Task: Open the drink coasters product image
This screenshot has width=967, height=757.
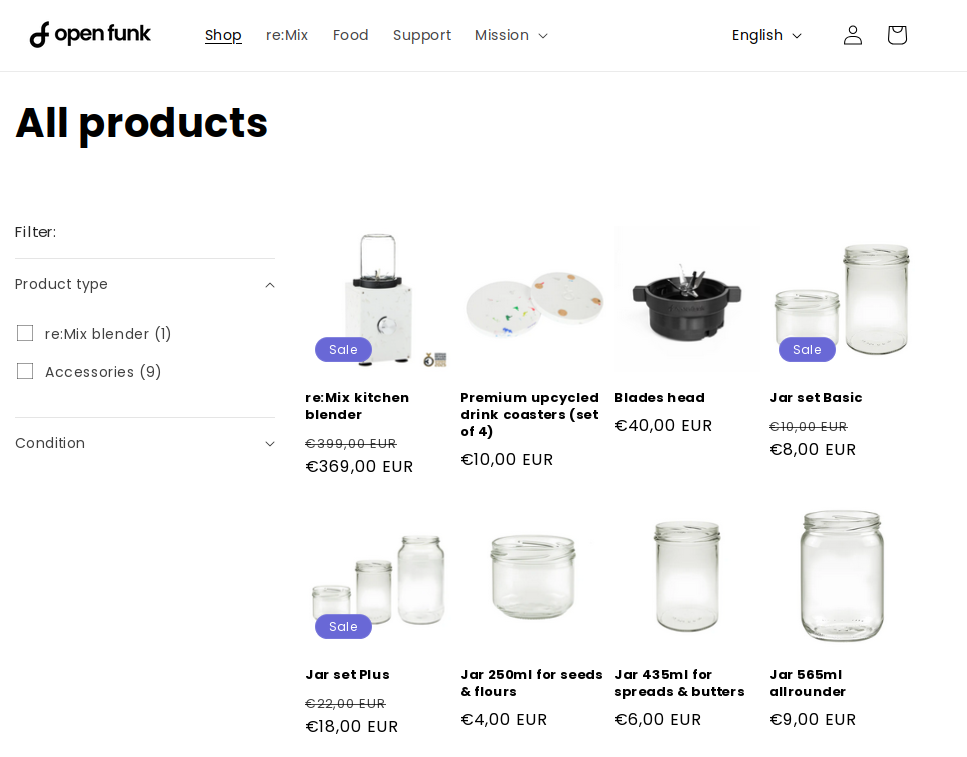Action: tap(533, 299)
